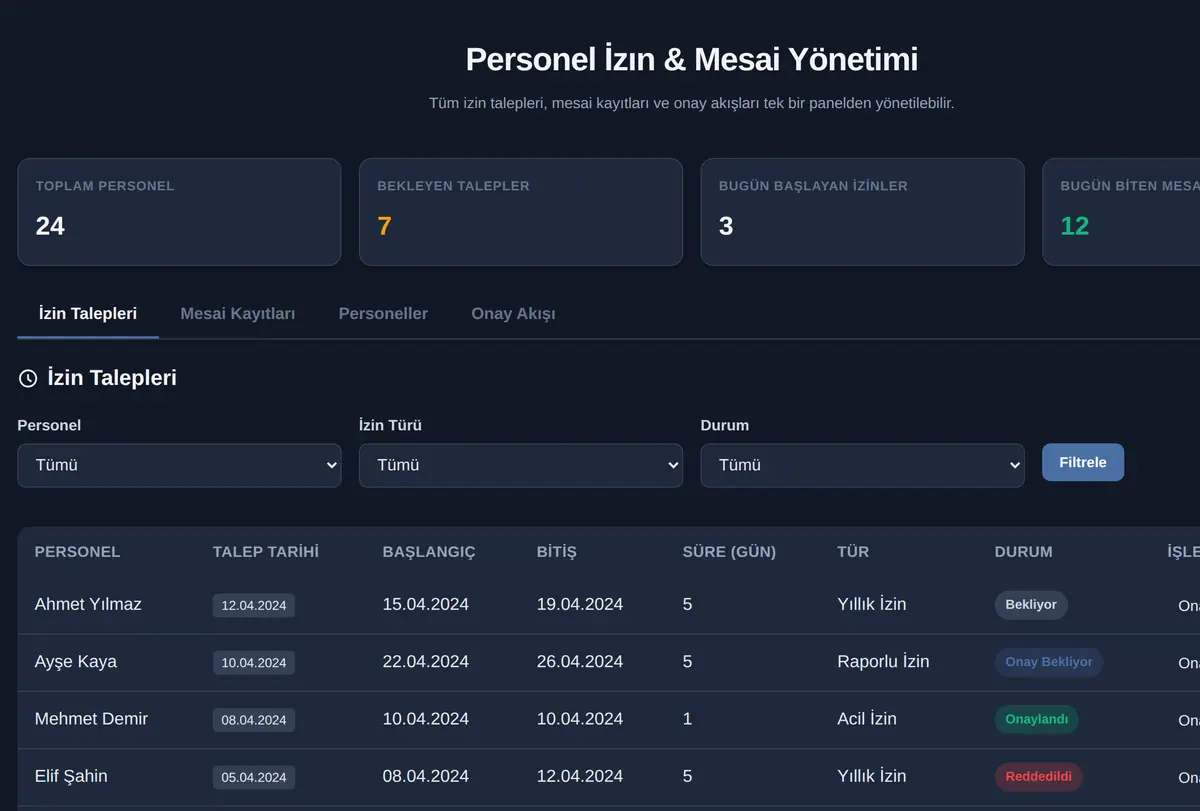Click the 19.04.2024 end date cell

click(x=580, y=604)
